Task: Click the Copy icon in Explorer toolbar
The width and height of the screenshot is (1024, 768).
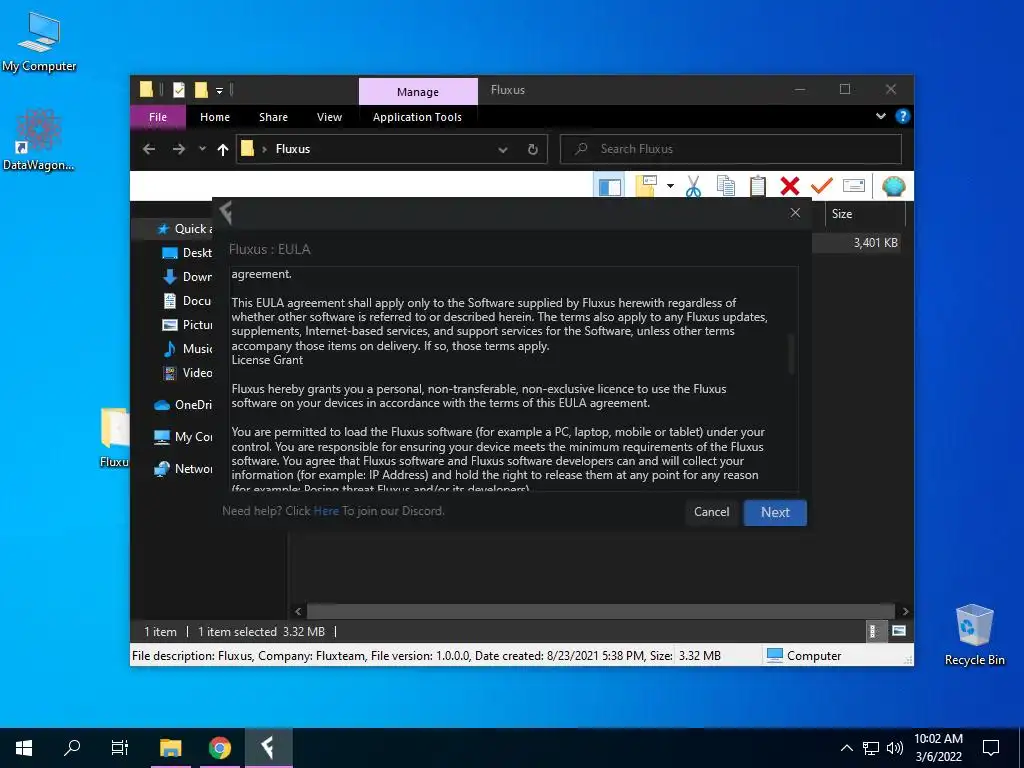Action: [x=726, y=186]
